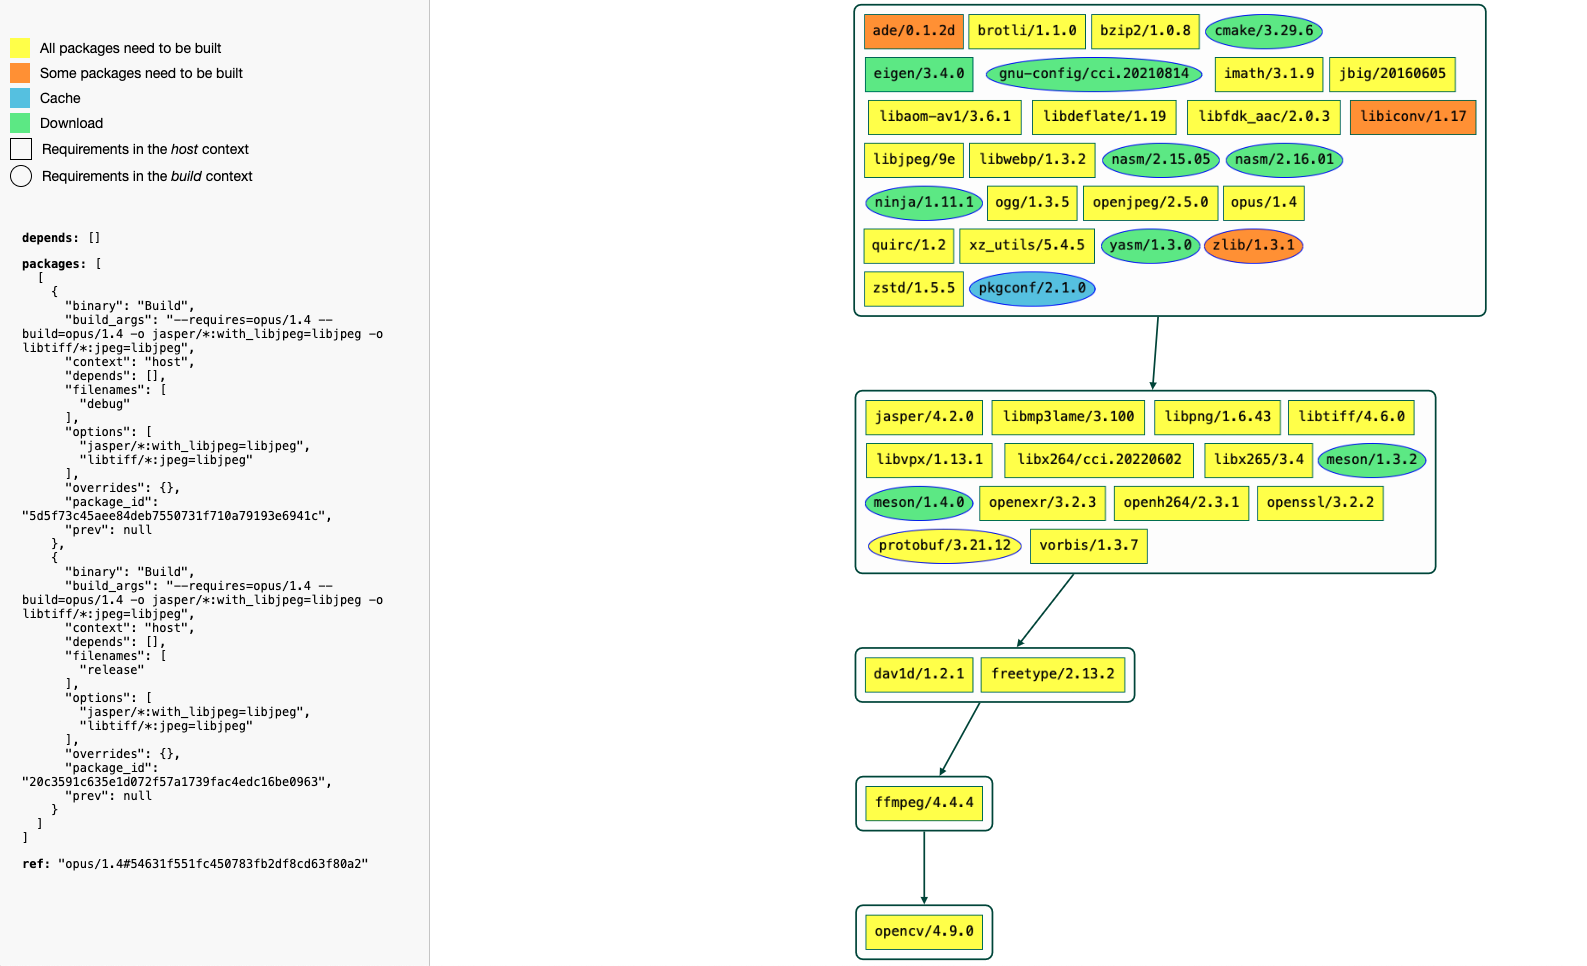Click the build context circle legend icon
The width and height of the screenshot is (1587, 966).
(21, 176)
